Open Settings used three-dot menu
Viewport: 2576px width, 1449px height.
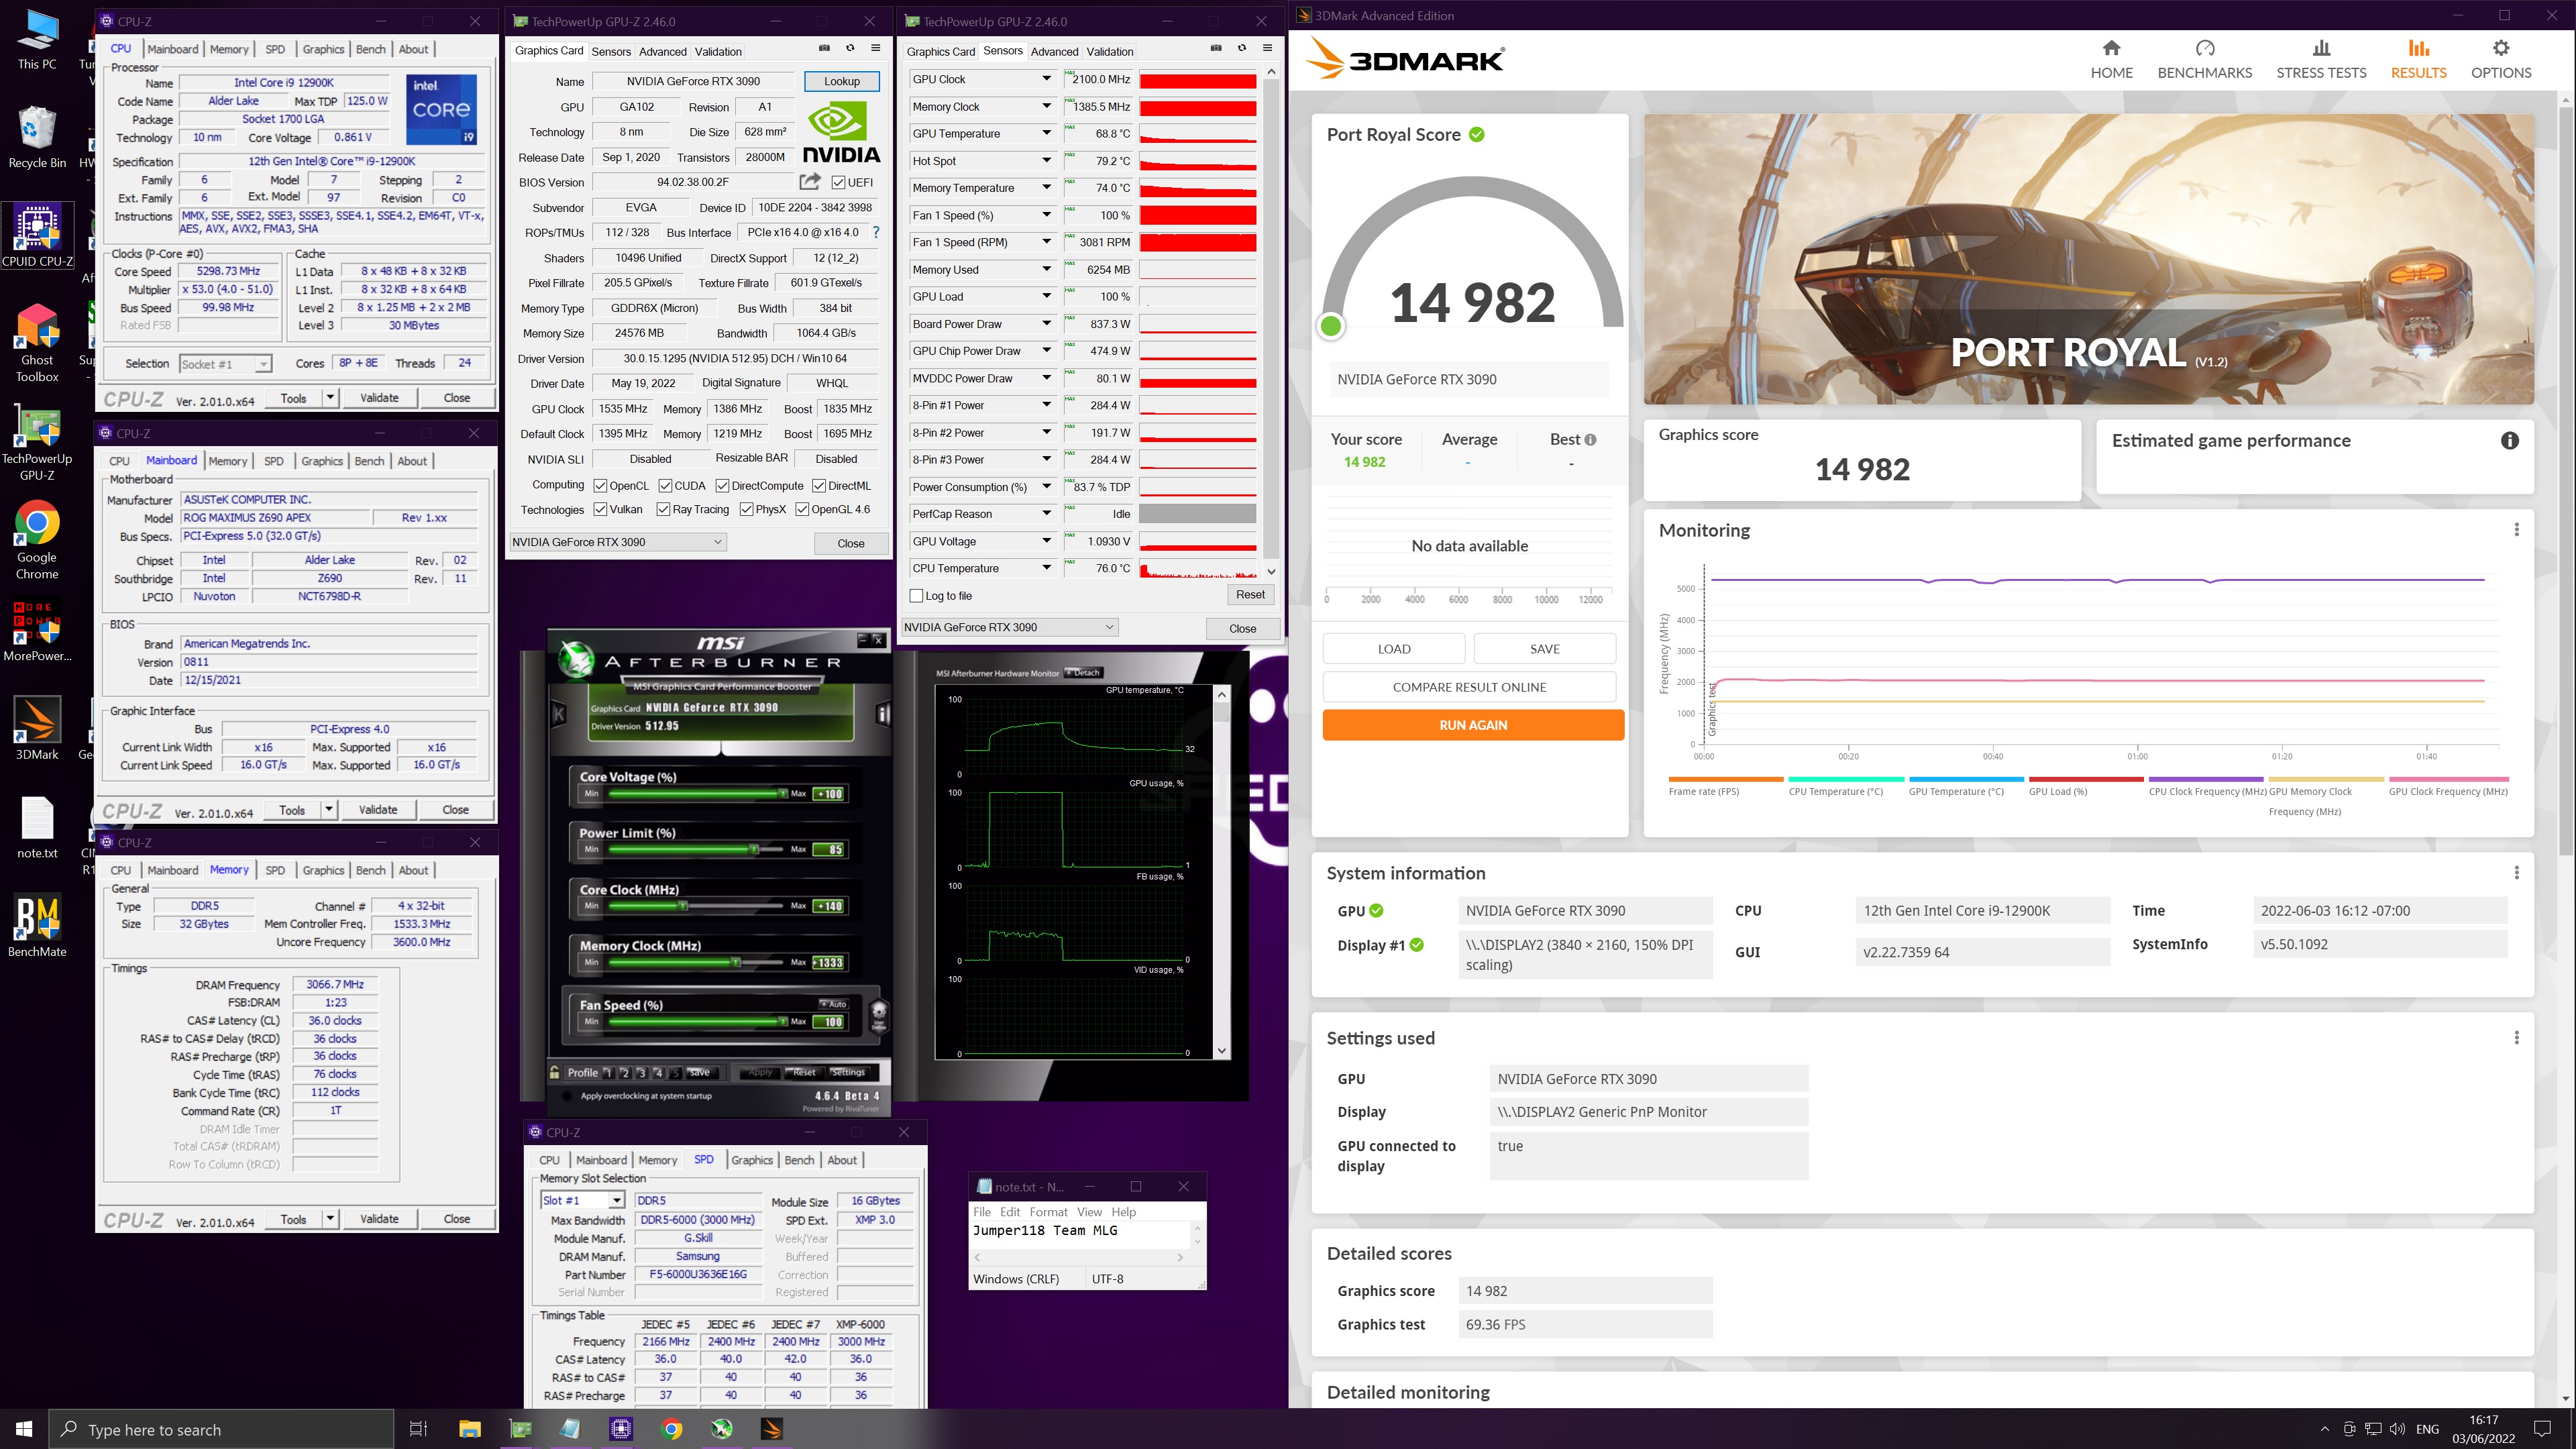coord(2516,1038)
